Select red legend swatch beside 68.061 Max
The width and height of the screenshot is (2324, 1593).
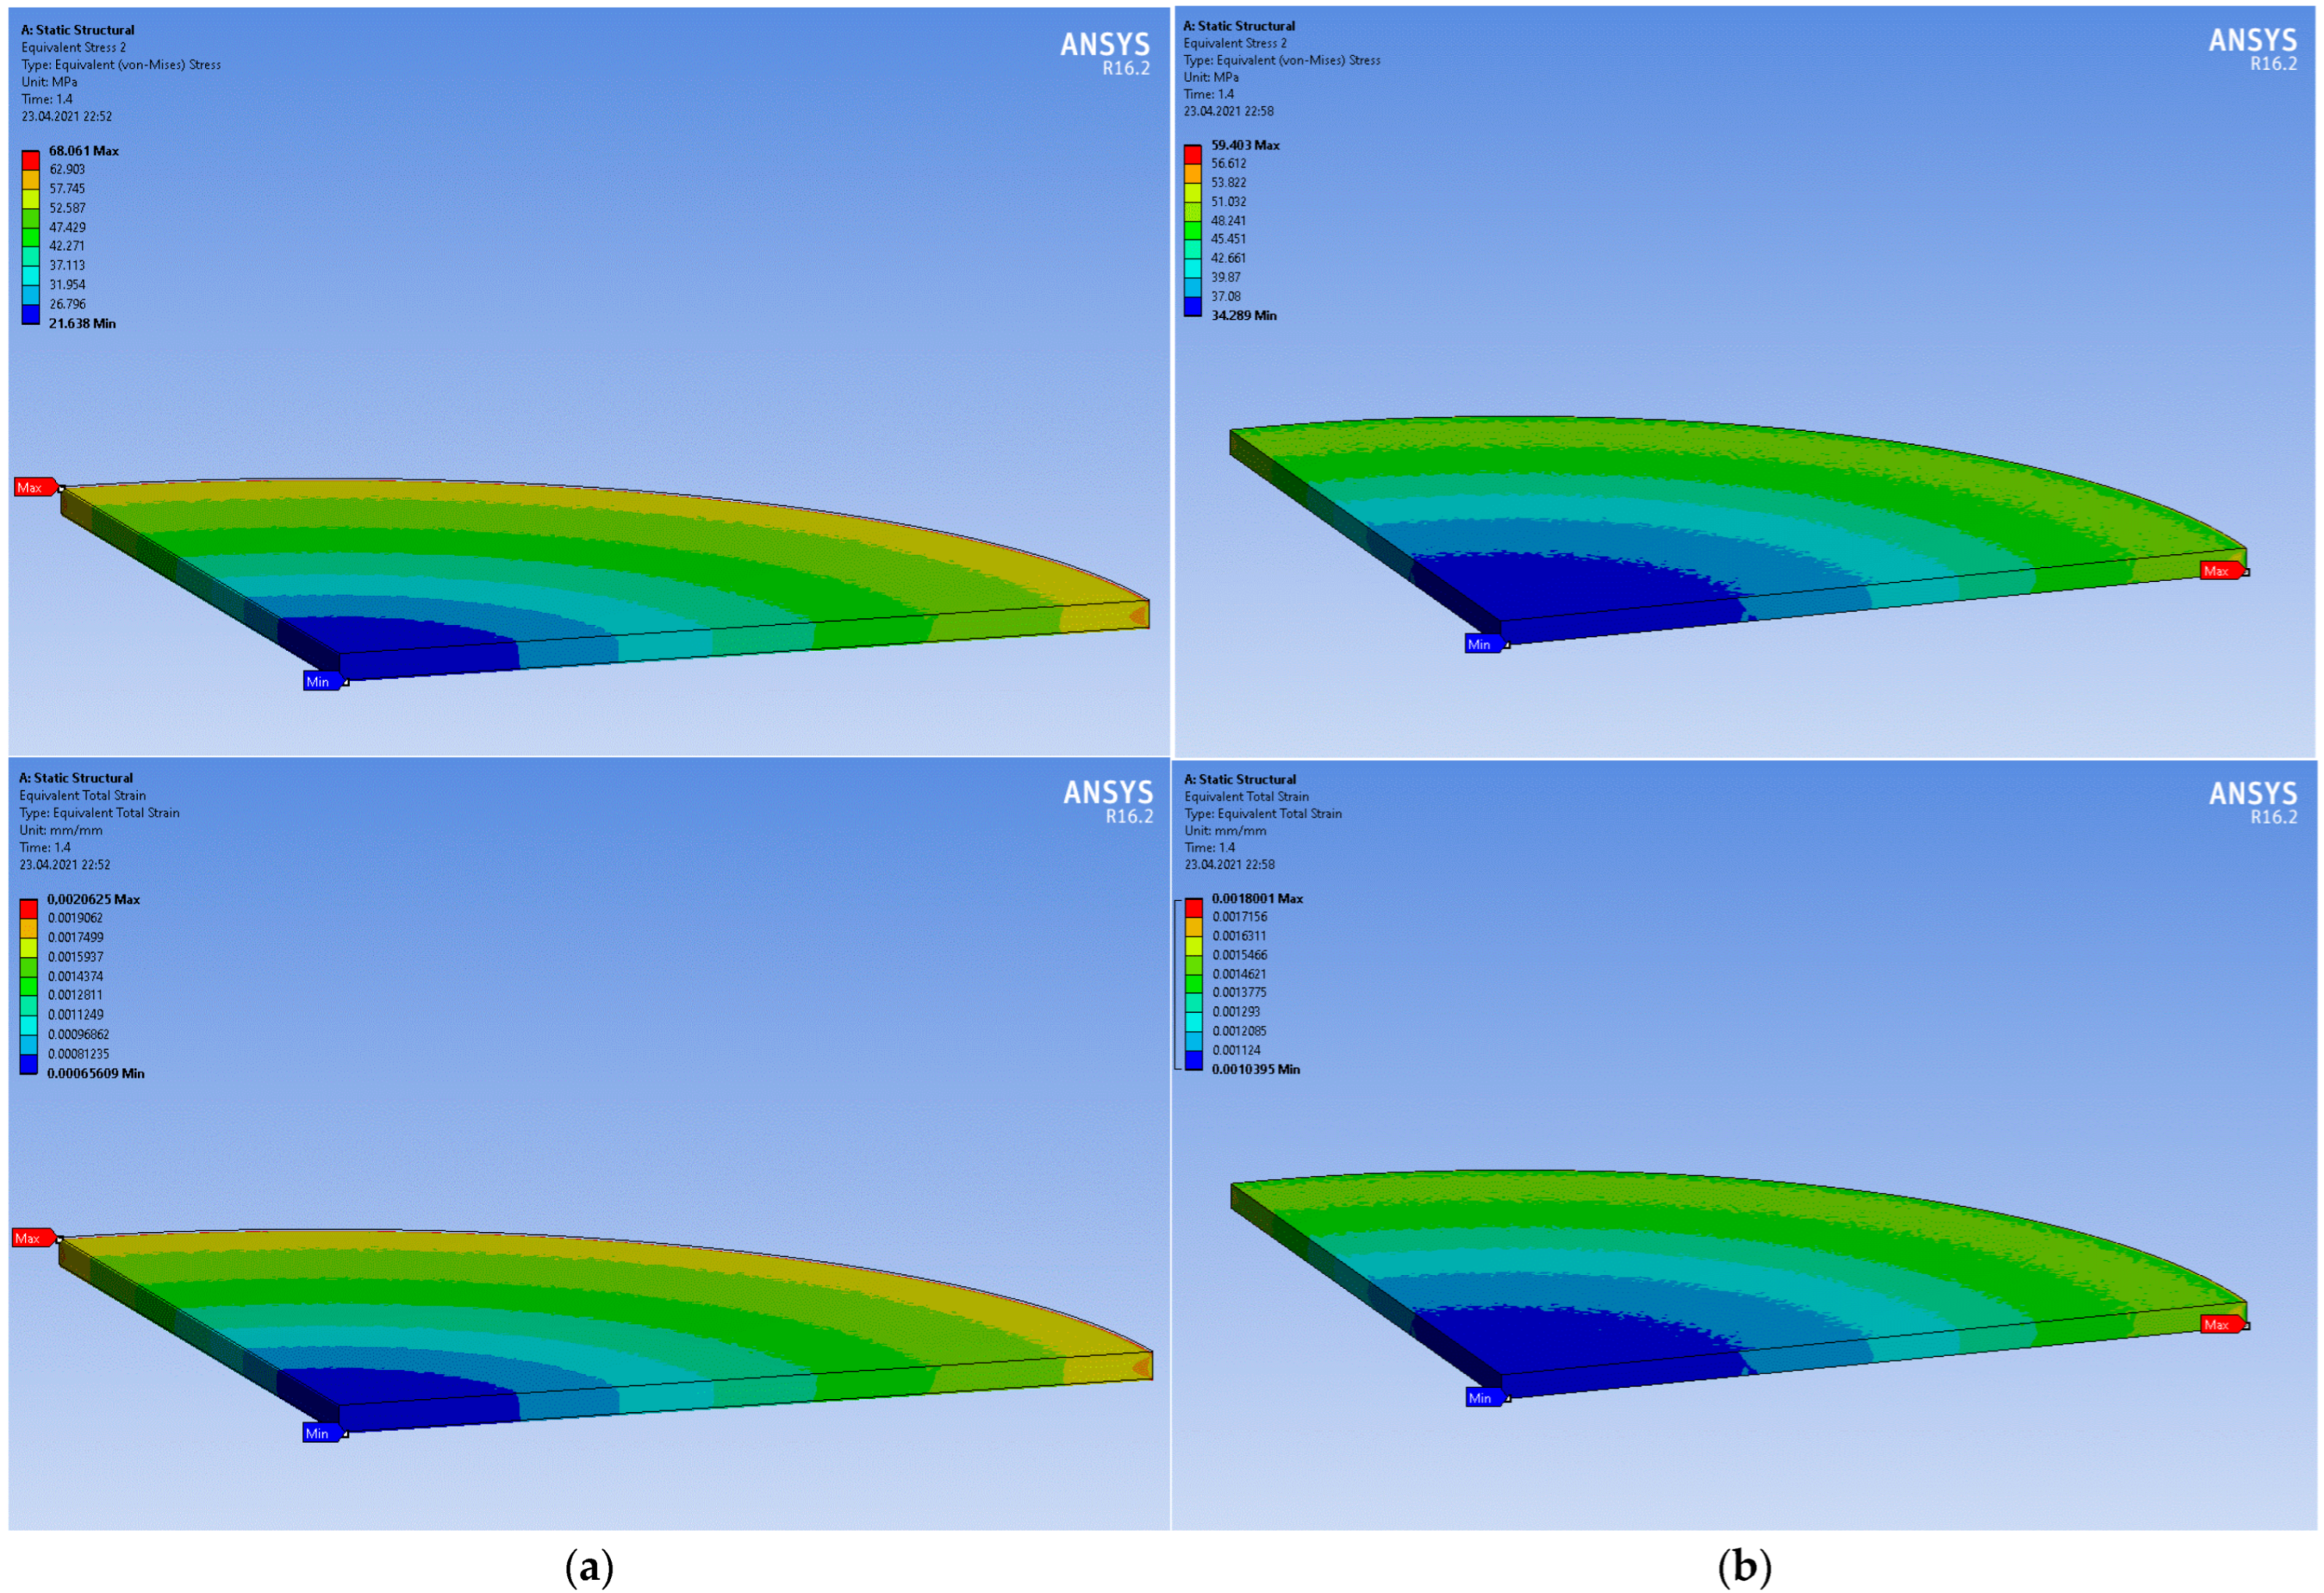pos(31,160)
